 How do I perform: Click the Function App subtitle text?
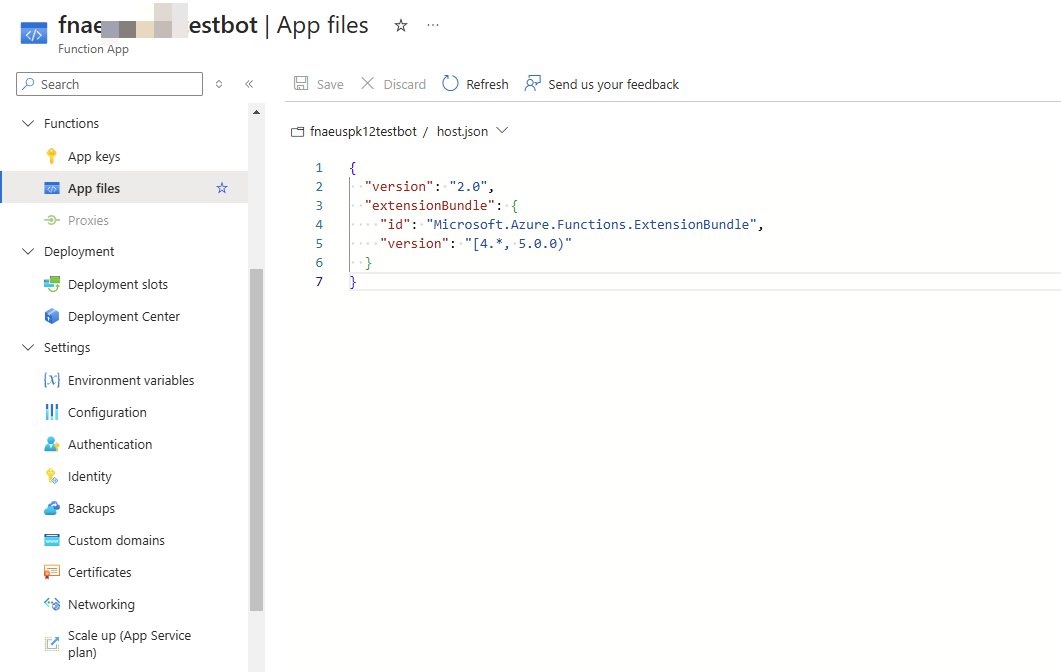click(x=93, y=49)
